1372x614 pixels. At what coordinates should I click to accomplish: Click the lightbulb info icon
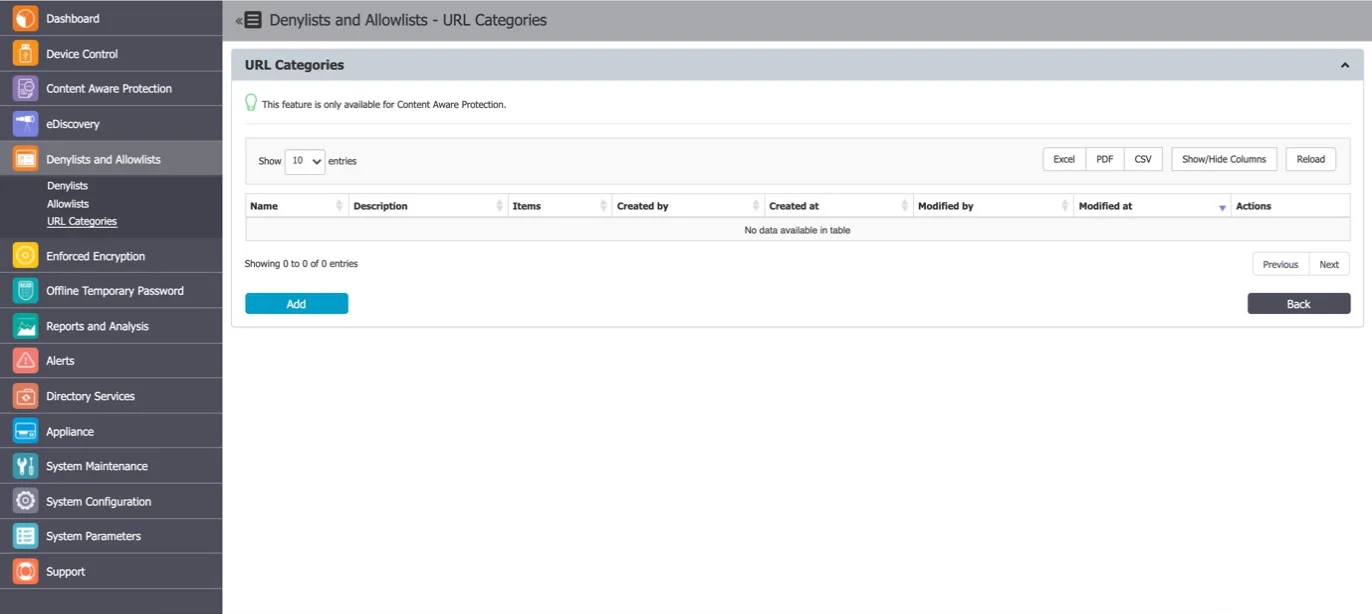[251, 102]
